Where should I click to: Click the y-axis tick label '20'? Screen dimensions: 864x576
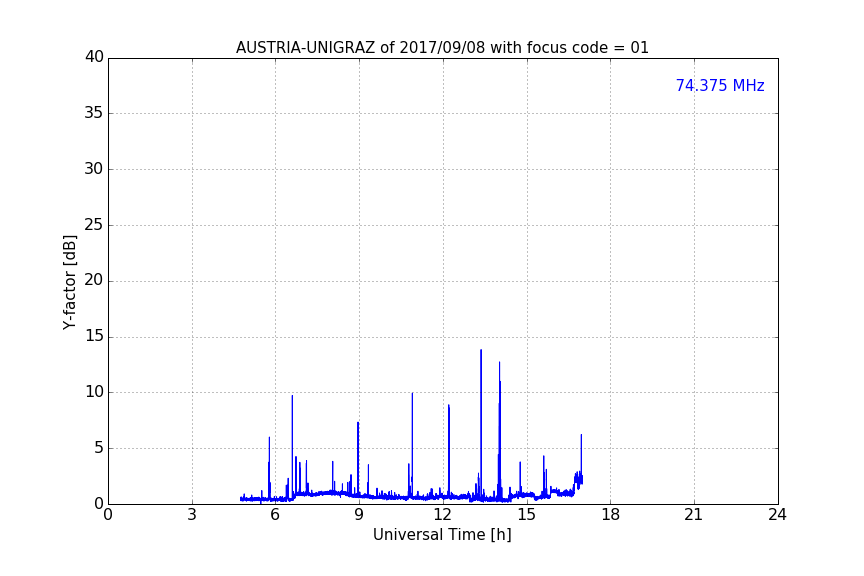click(x=94, y=281)
